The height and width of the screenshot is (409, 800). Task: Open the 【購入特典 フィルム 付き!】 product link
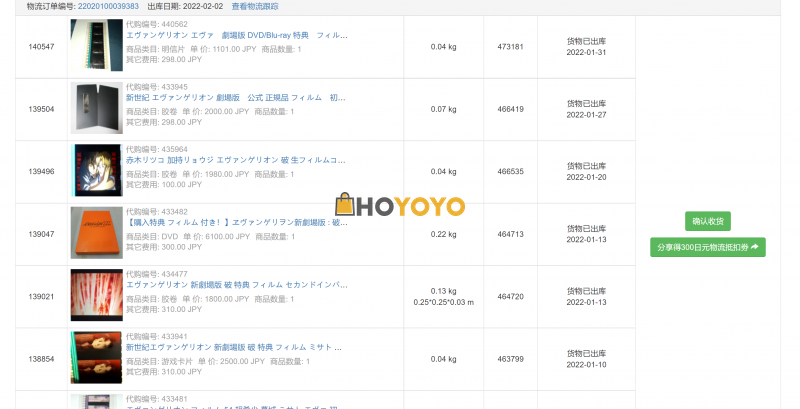(x=237, y=222)
